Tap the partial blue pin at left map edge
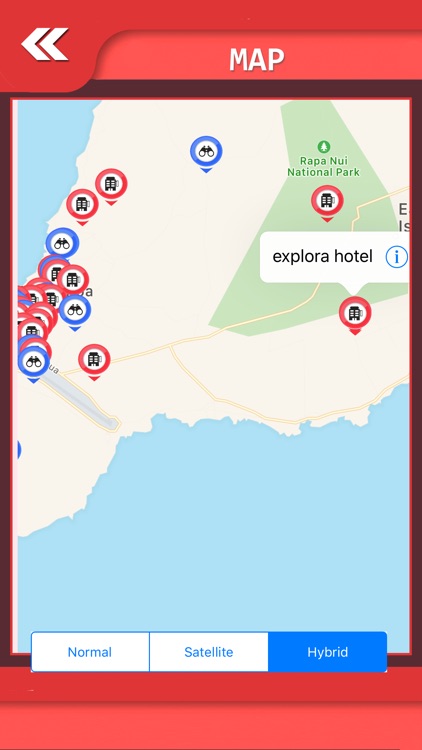The width and height of the screenshot is (422, 750). point(18,450)
